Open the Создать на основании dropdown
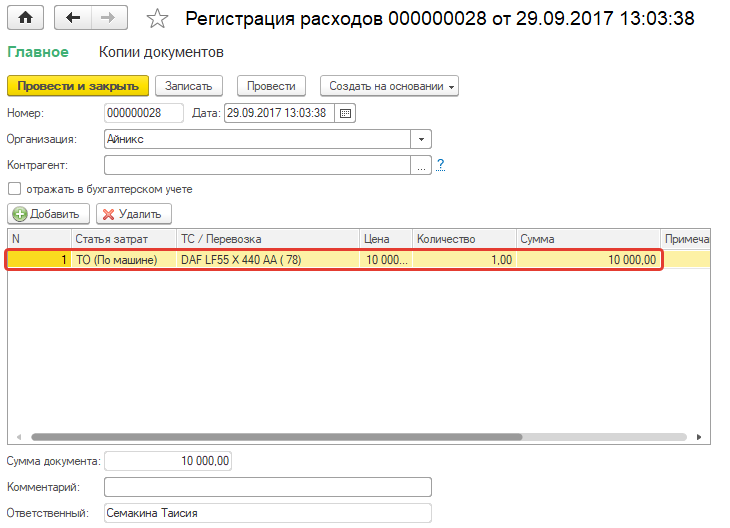 [x=389, y=86]
